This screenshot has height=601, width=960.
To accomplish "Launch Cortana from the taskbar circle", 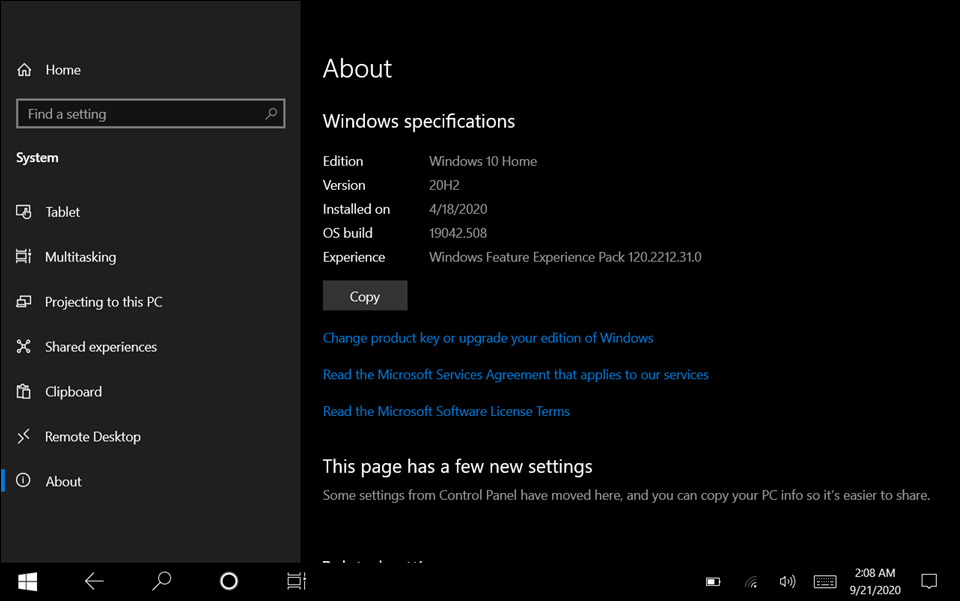I will [229, 581].
